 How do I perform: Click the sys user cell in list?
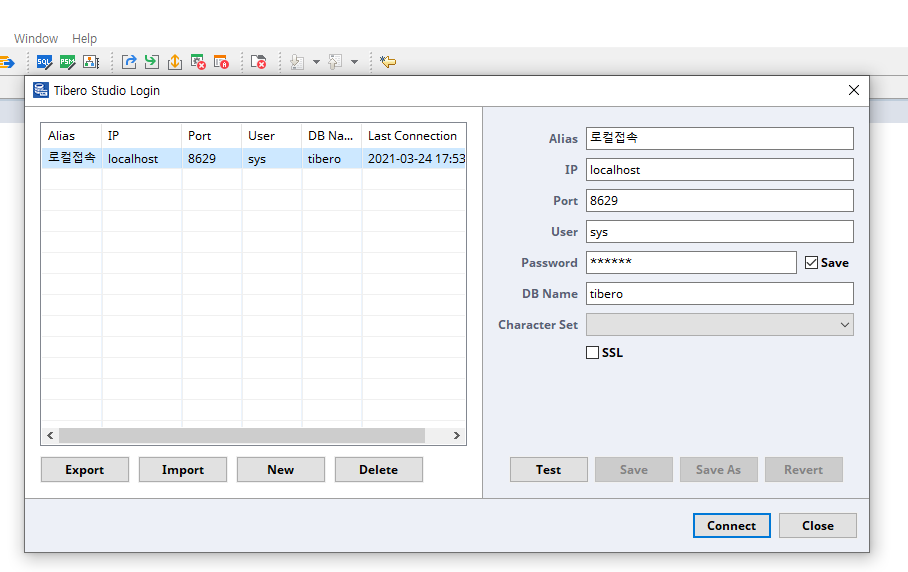(272, 158)
